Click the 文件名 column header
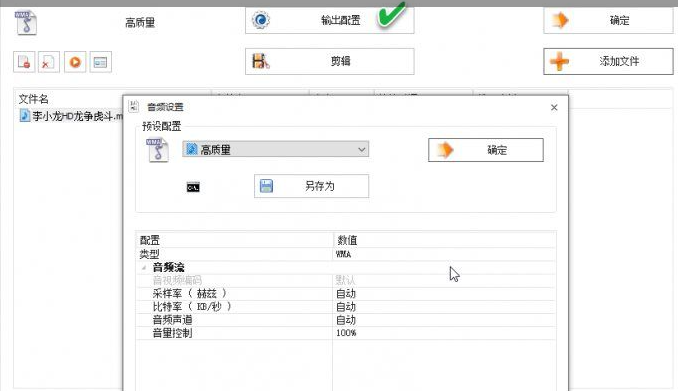This screenshot has width=678, height=391. (x=33, y=99)
